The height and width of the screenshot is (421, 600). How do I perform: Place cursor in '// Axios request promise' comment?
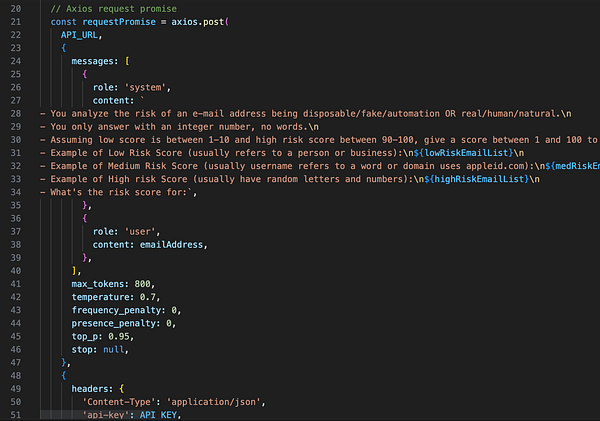coord(114,8)
